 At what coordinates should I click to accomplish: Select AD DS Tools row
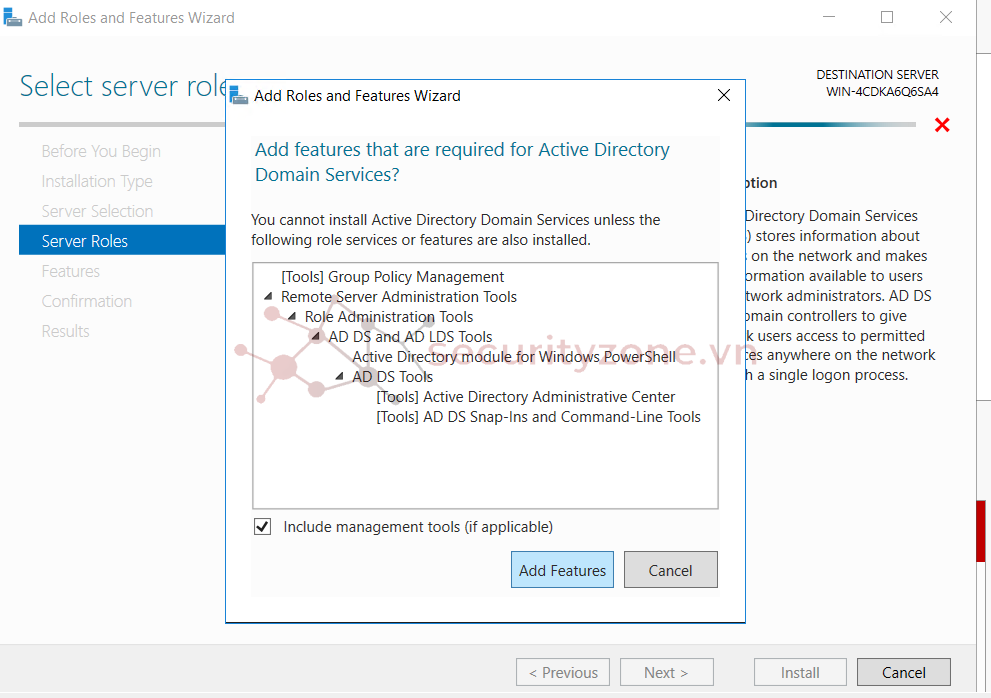(x=392, y=377)
